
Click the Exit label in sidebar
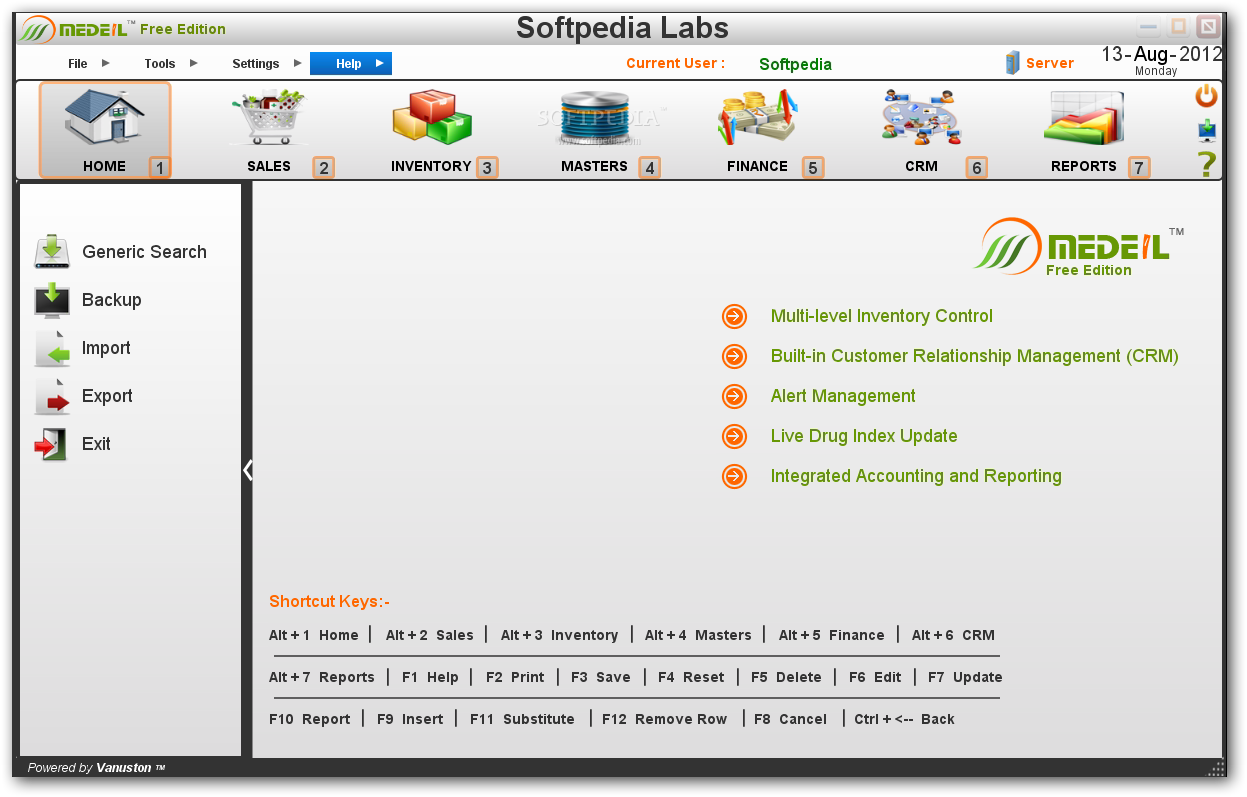click(96, 444)
